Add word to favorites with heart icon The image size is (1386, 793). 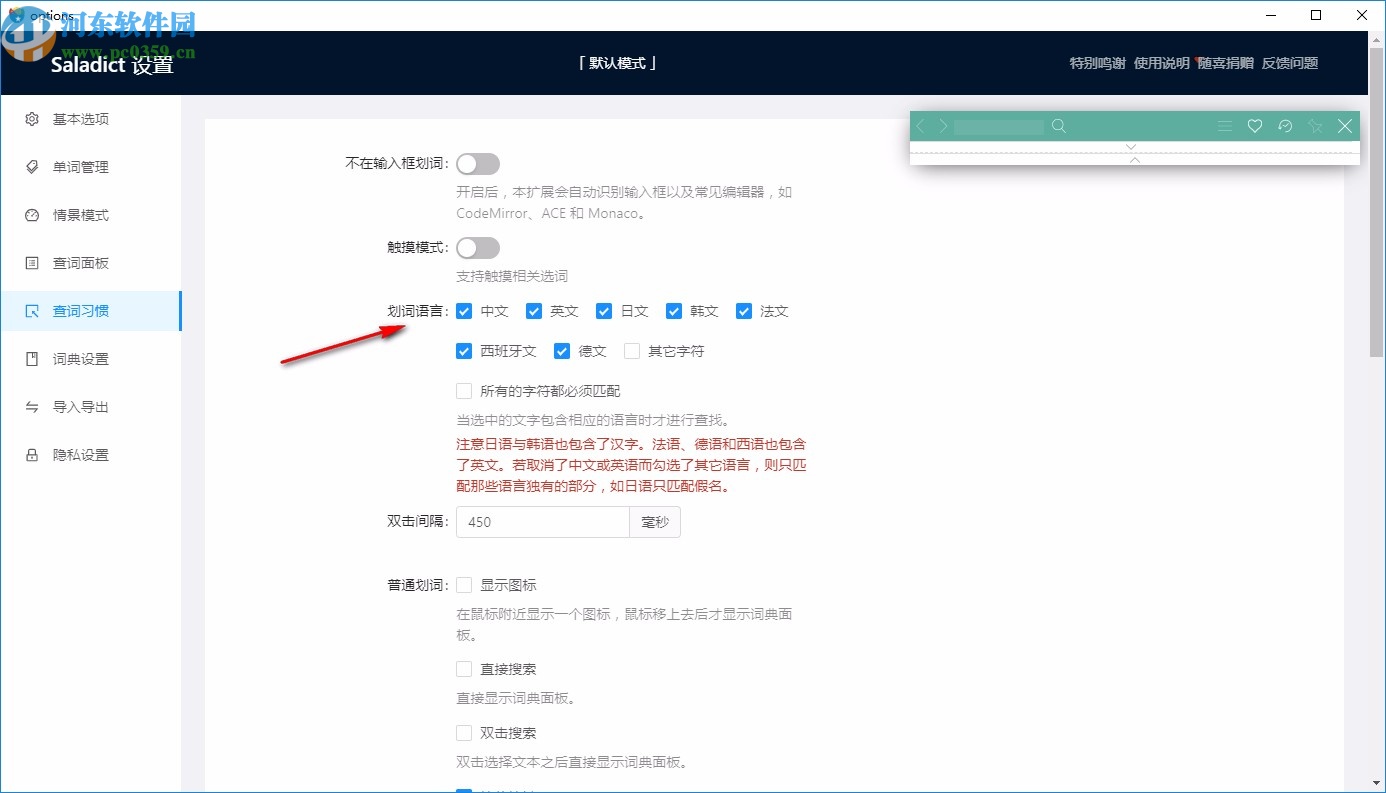tap(1254, 126)
